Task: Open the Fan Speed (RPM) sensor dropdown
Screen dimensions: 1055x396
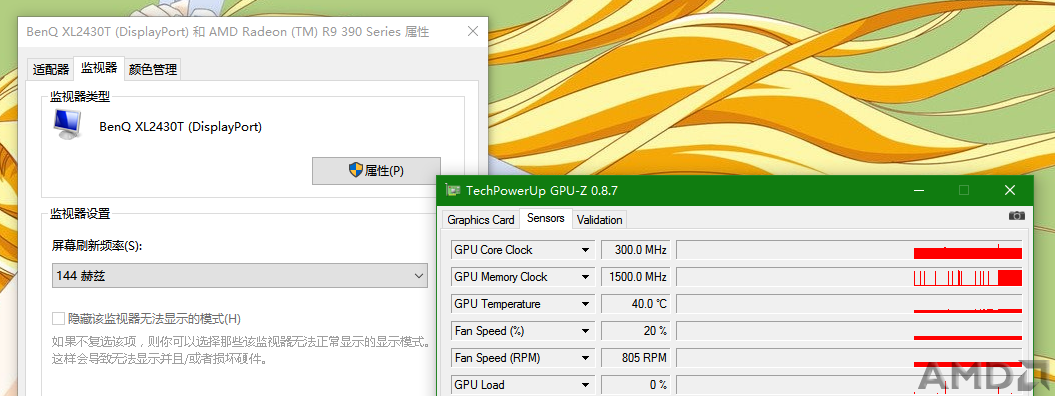Action: pyautogui.click(x=584, y=358)
